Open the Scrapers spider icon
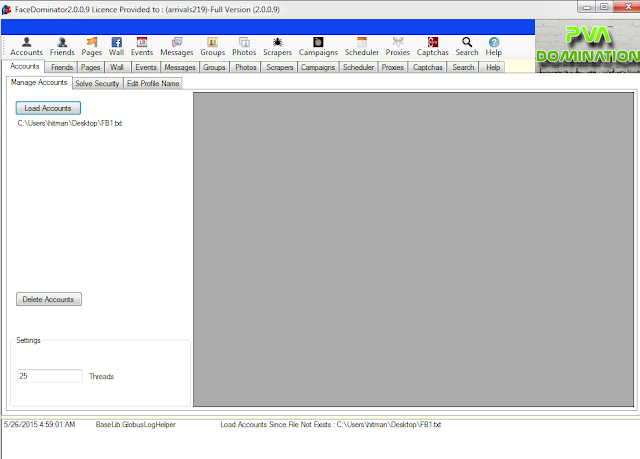The width and height of the screenshot is (640, 459). click(278, 47)
